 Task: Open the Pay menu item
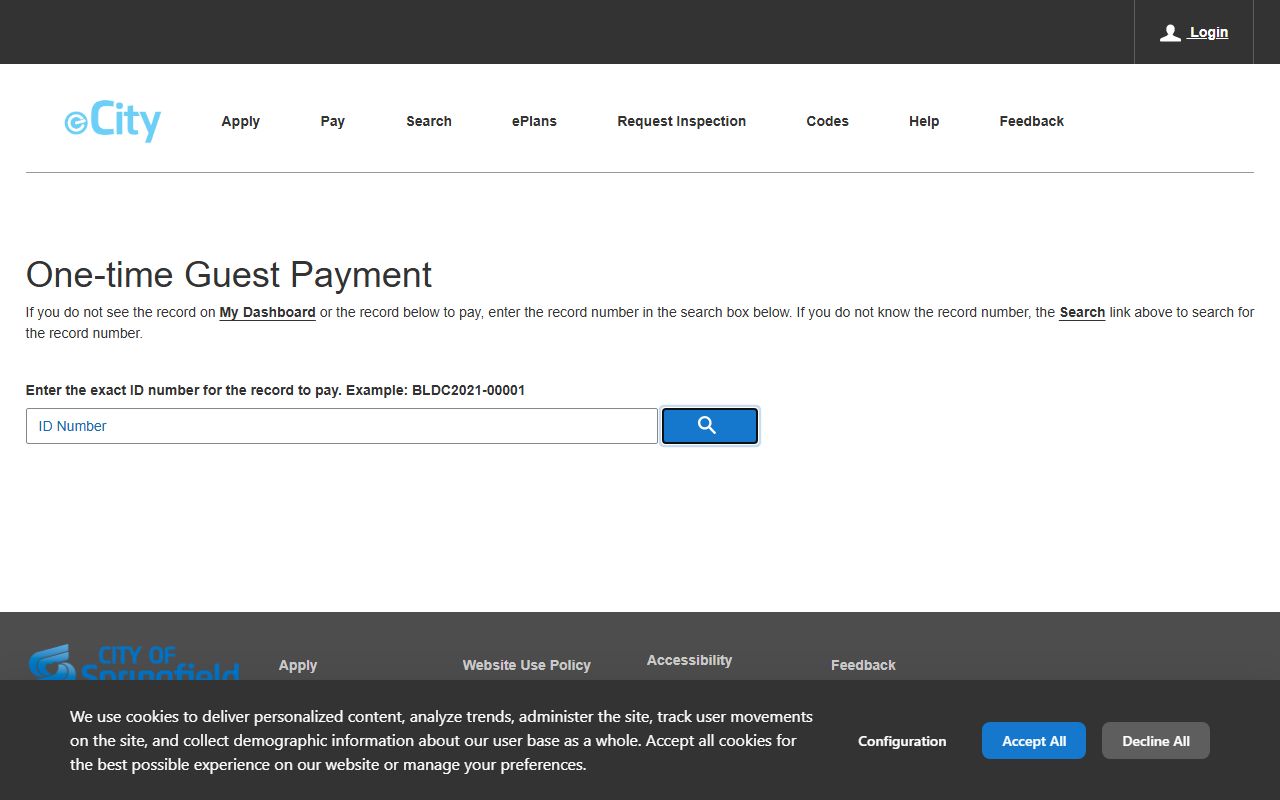[332, 121]
